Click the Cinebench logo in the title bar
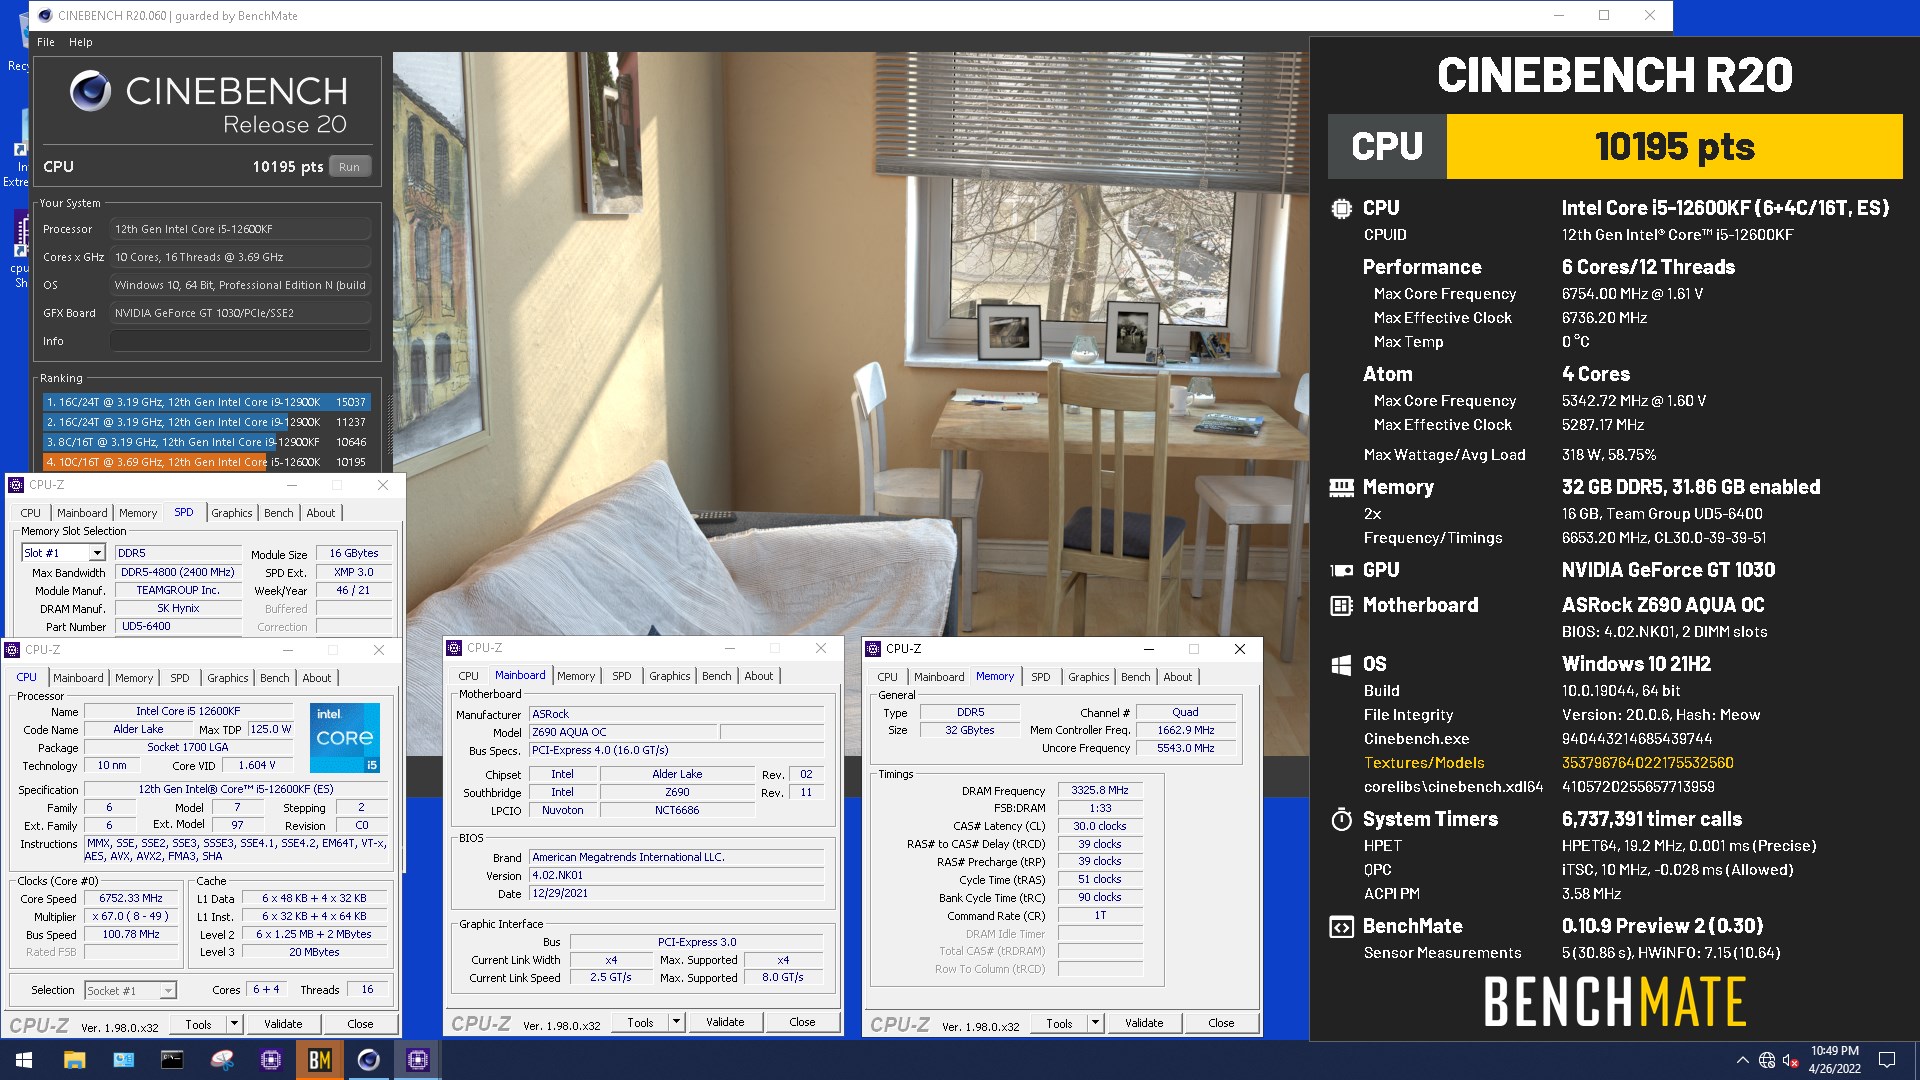This screenshot has height=1080, width=1920. 45,15
